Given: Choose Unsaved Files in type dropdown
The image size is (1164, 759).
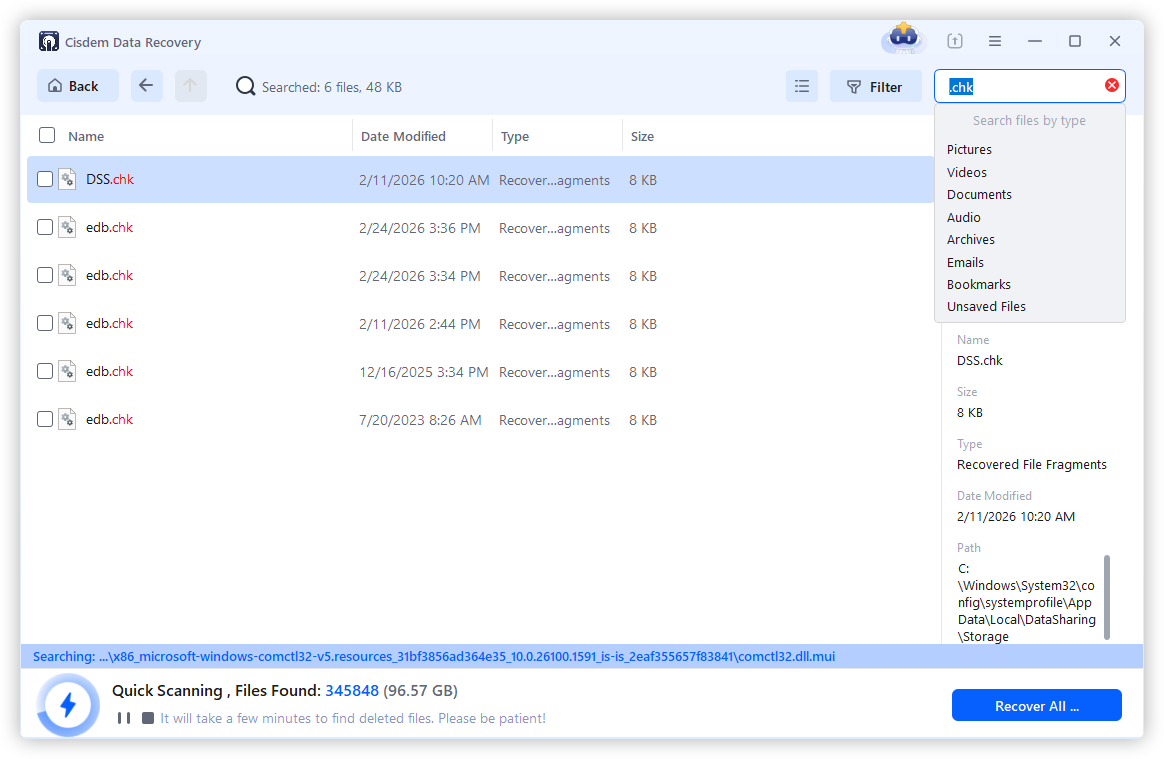Looking at the screenshot, I should coord(986,307).
